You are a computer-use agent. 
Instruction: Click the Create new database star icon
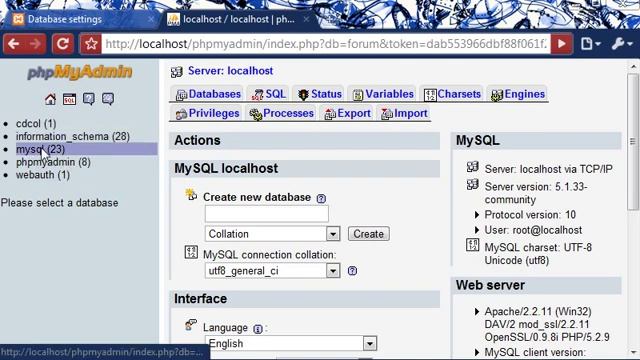pyautogui.click(x=191, y=194)
